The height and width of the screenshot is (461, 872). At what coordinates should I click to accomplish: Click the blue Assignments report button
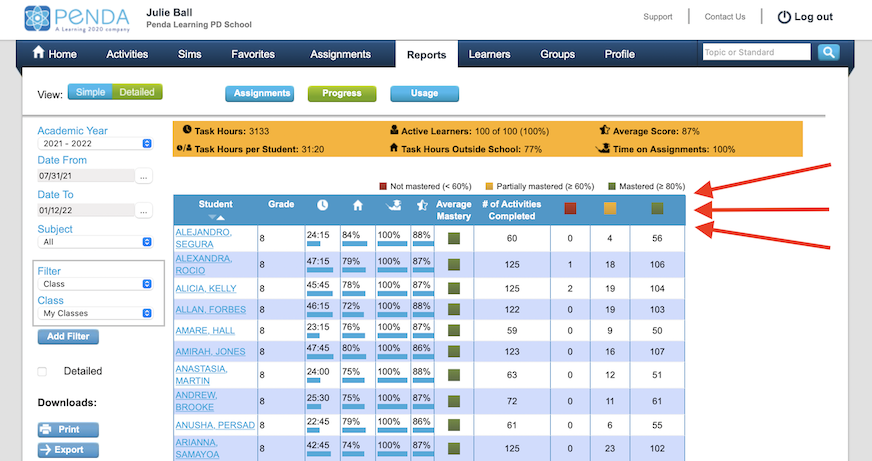click(x=259, y=93)
